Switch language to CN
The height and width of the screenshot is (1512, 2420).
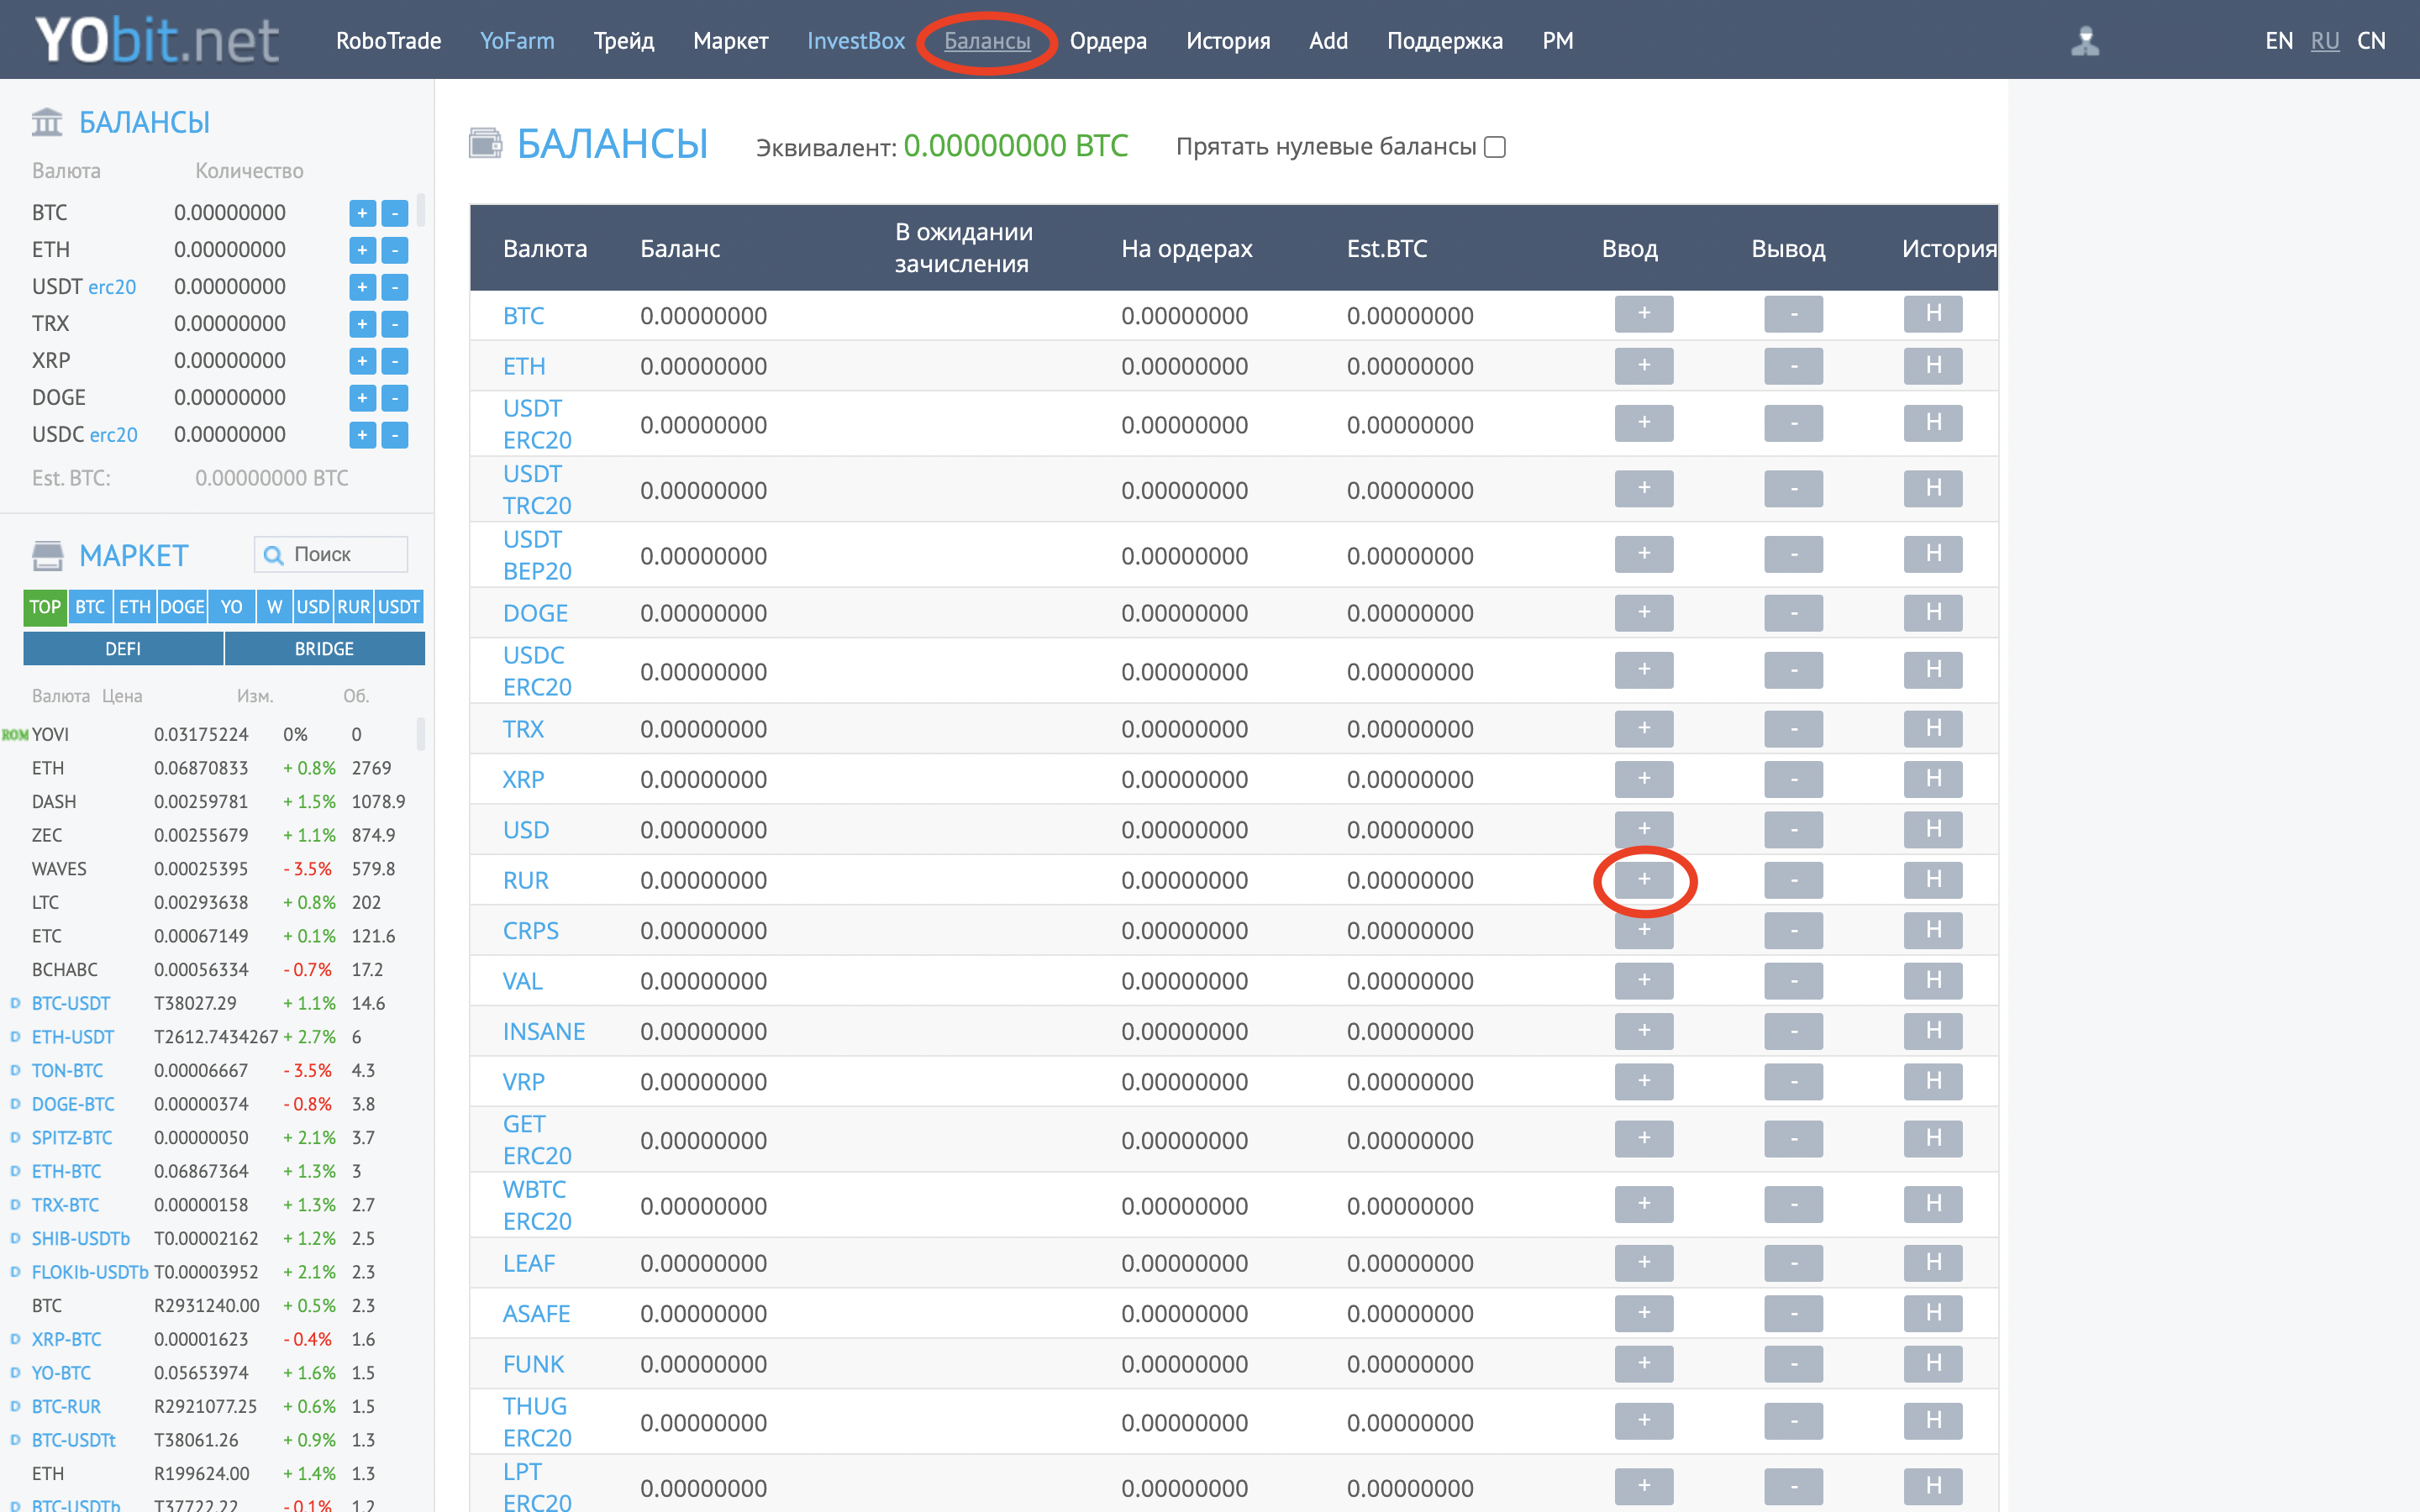pos(2371,41)
